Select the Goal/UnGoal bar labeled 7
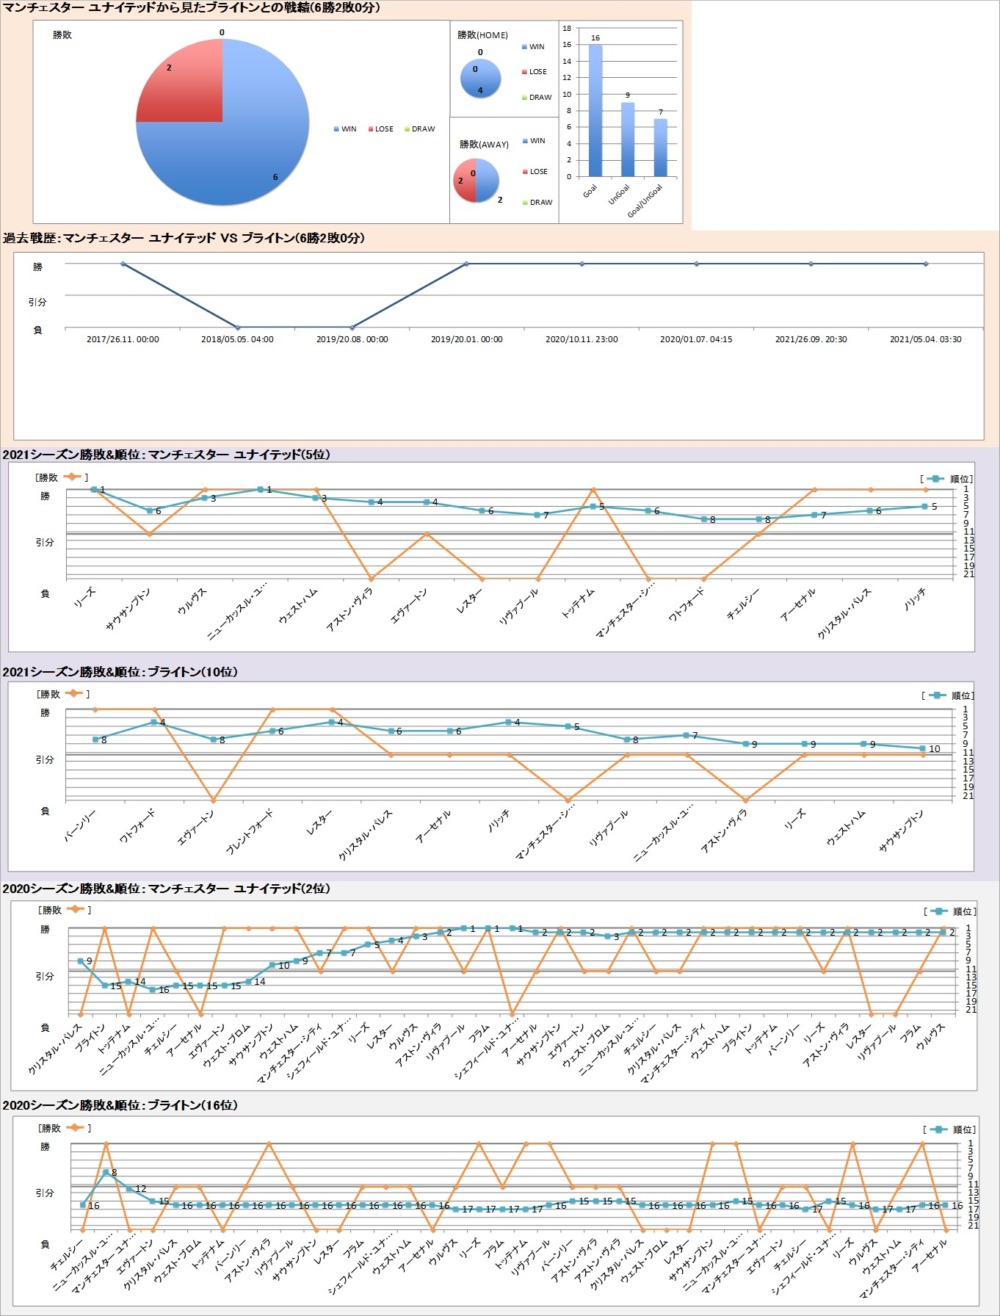 click(x=661, y=148)
